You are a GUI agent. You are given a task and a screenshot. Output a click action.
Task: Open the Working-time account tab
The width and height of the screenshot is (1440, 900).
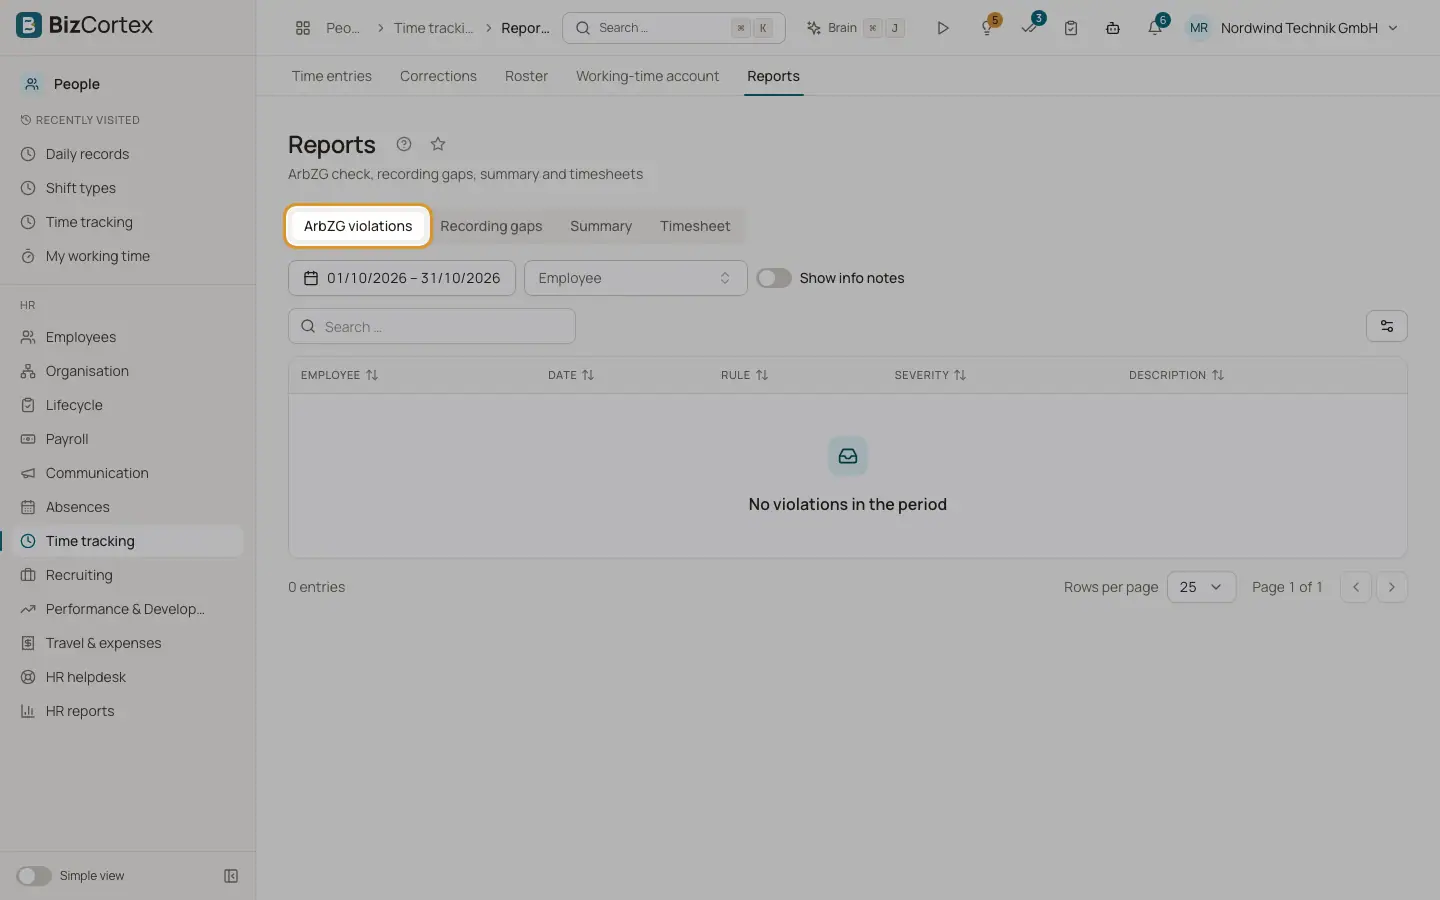(x=647, y=76)
